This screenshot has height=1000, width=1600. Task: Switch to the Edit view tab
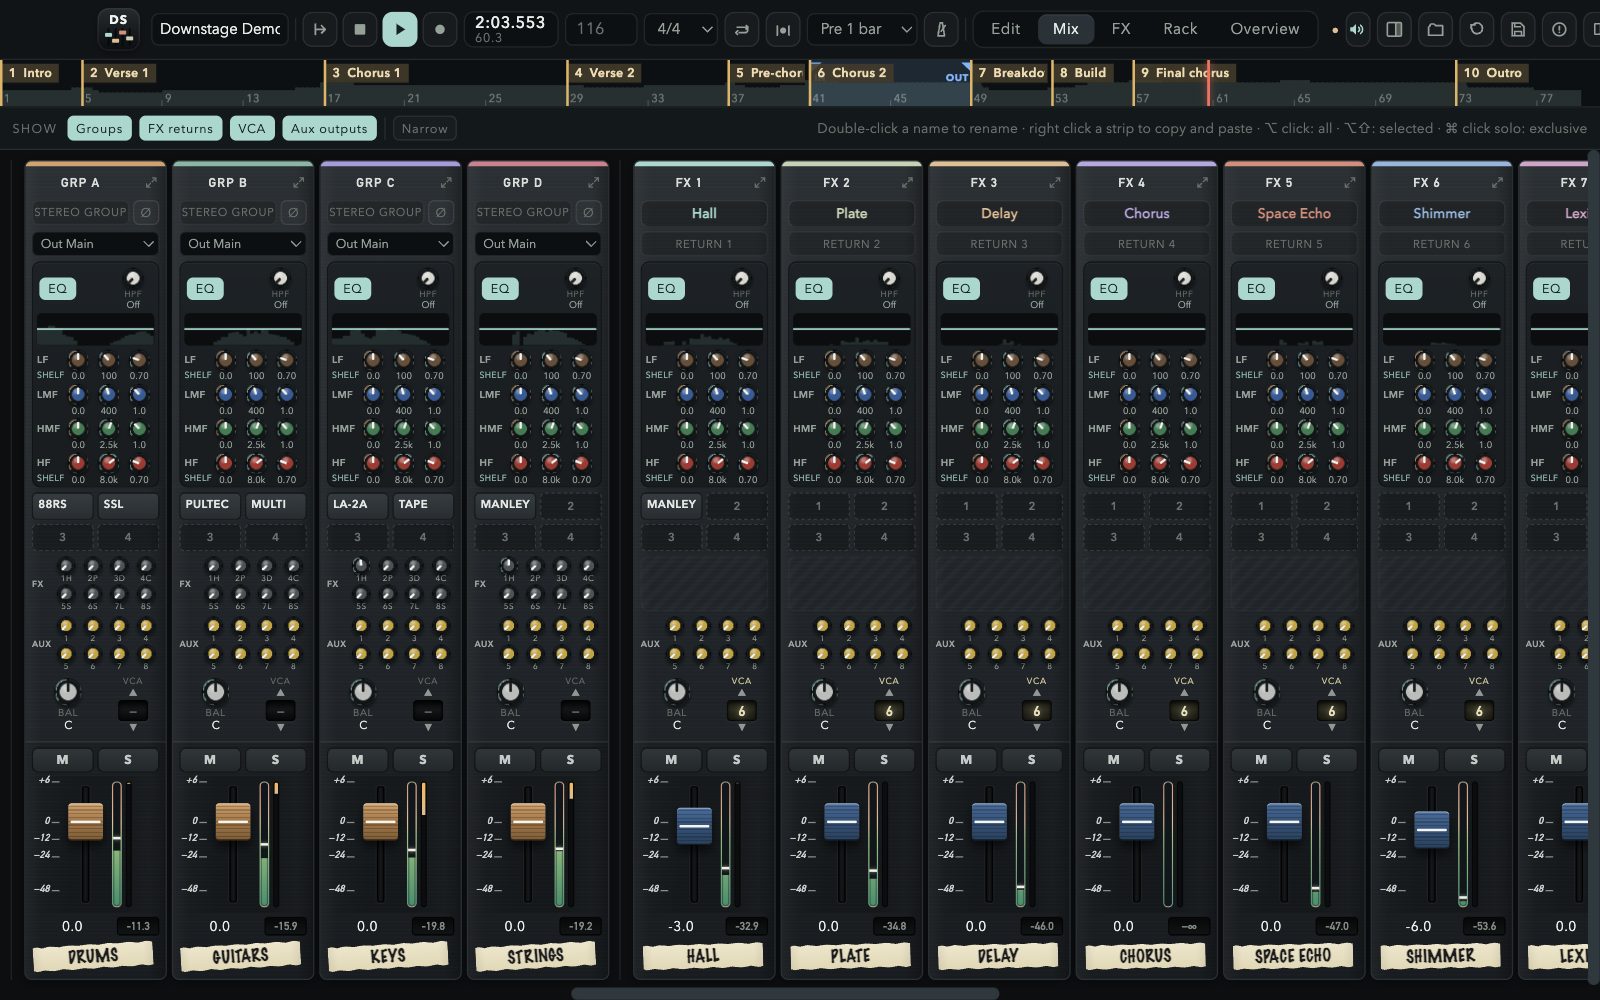1005,29
